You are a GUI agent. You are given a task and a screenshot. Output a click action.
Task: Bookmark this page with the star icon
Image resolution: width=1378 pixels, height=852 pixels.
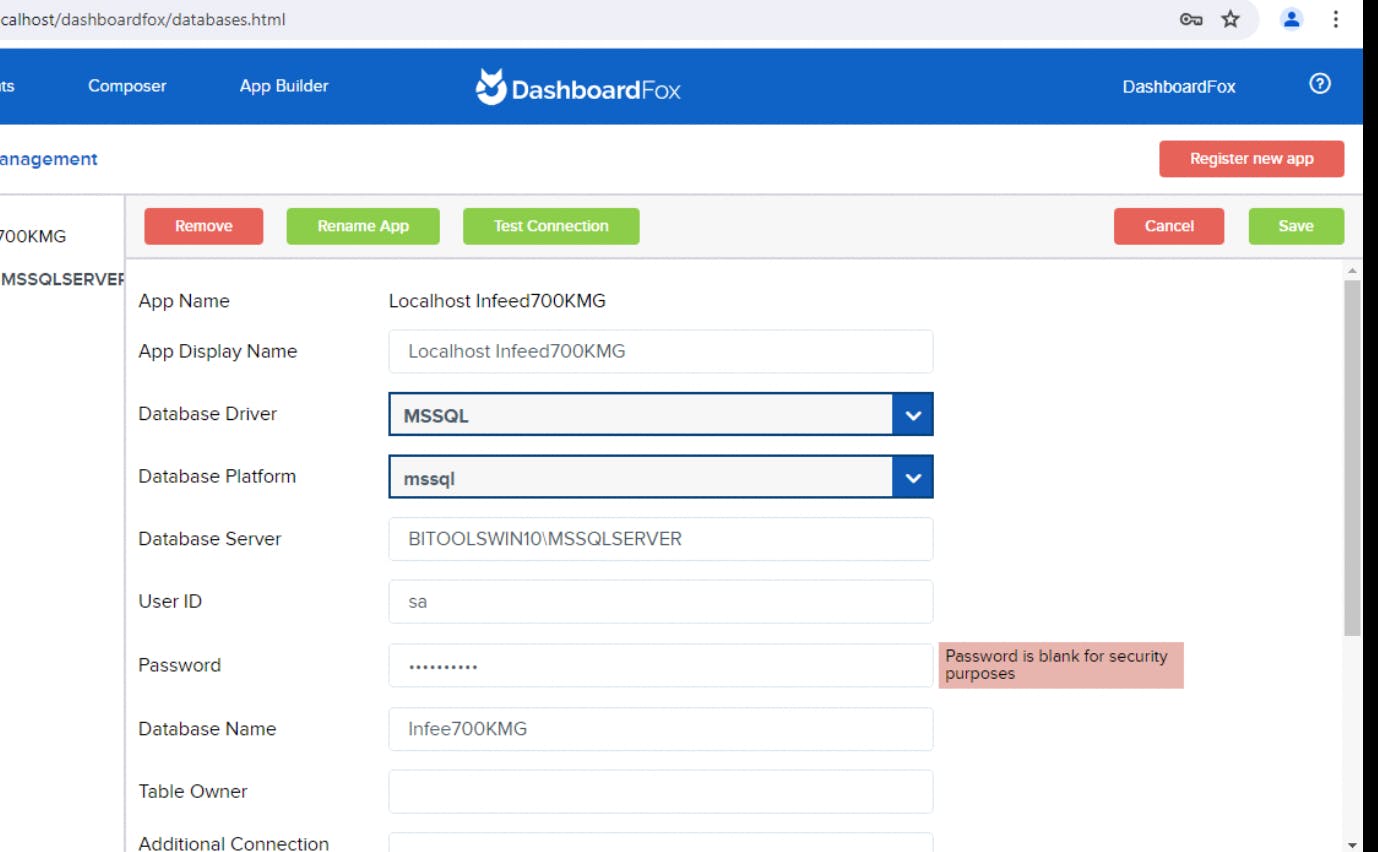pos(1231,19)
